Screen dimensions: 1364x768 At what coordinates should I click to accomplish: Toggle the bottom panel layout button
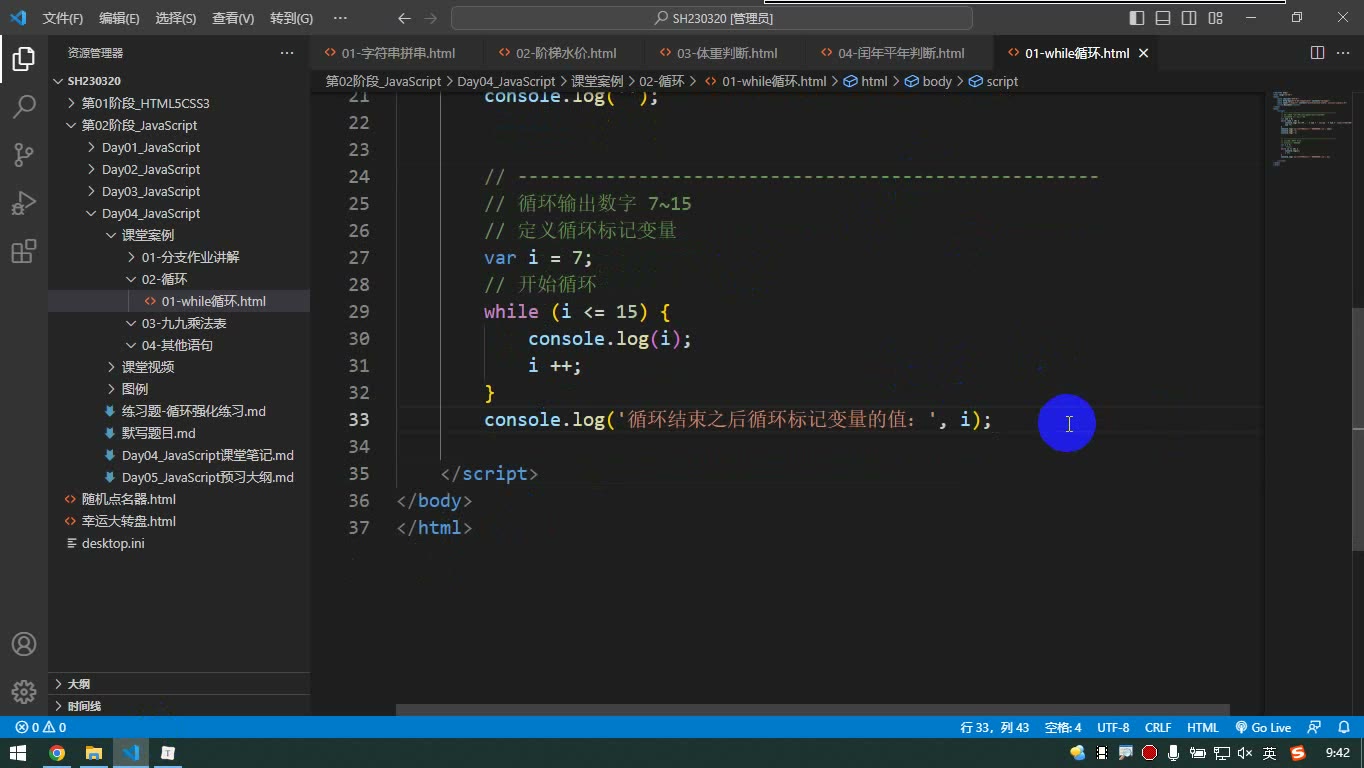pyautogui.click(x=1163, y=18)
